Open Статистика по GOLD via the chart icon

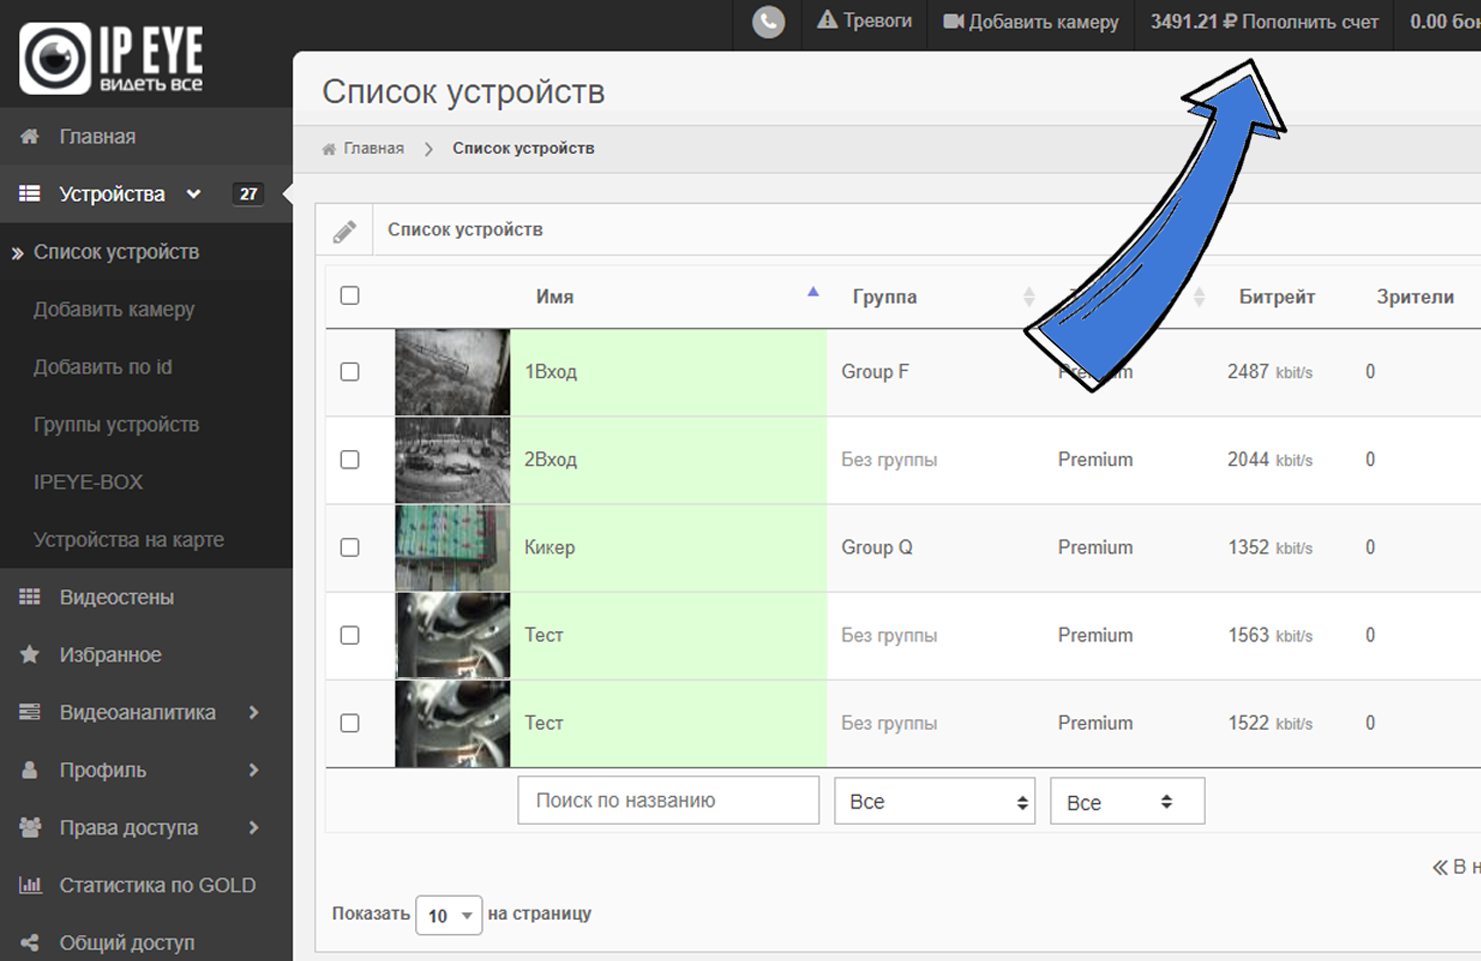pos(30,885)
